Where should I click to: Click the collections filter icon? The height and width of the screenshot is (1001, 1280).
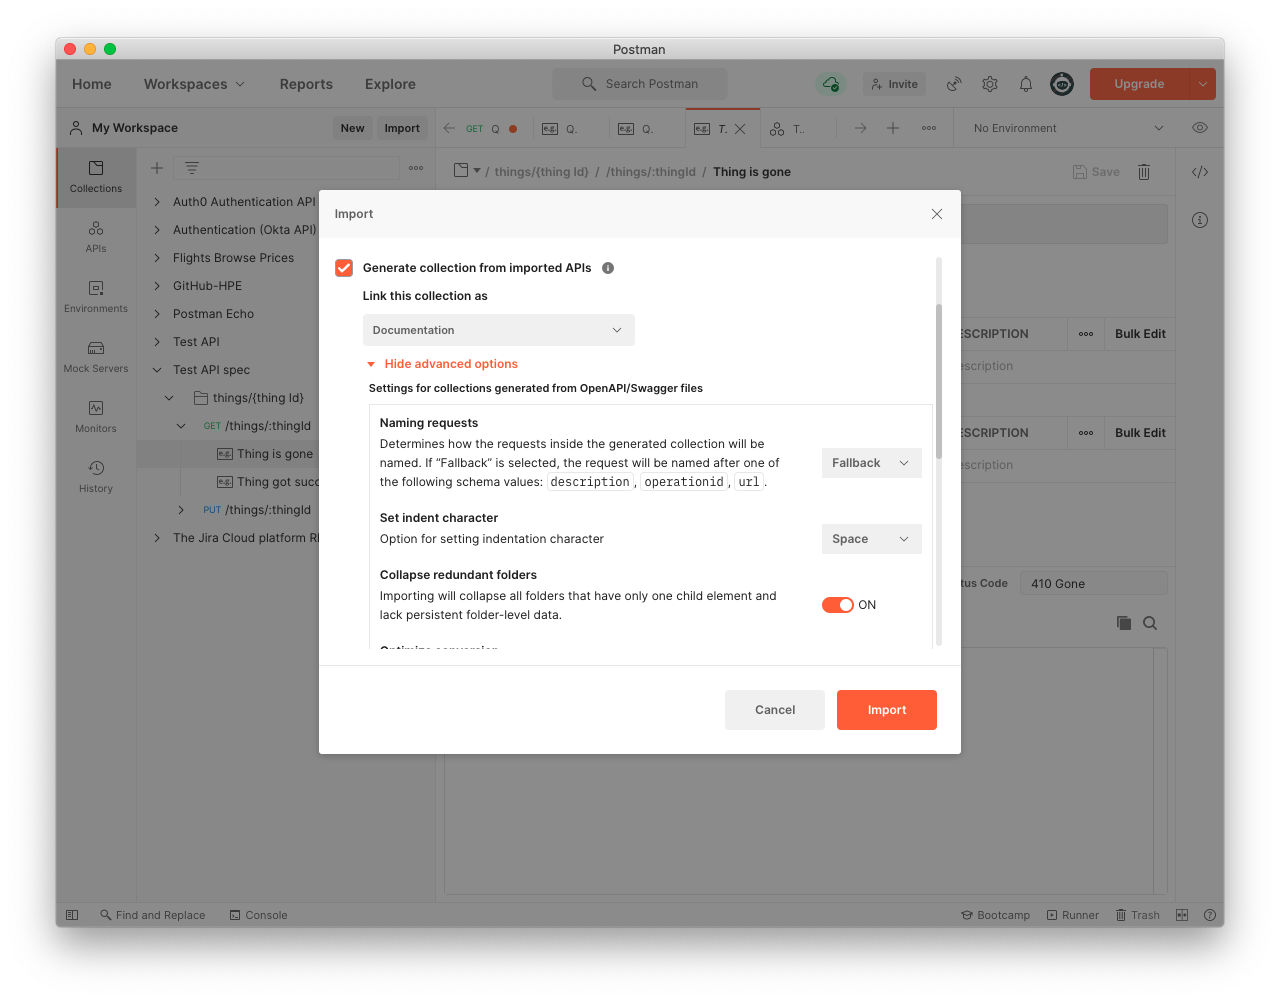192,168
